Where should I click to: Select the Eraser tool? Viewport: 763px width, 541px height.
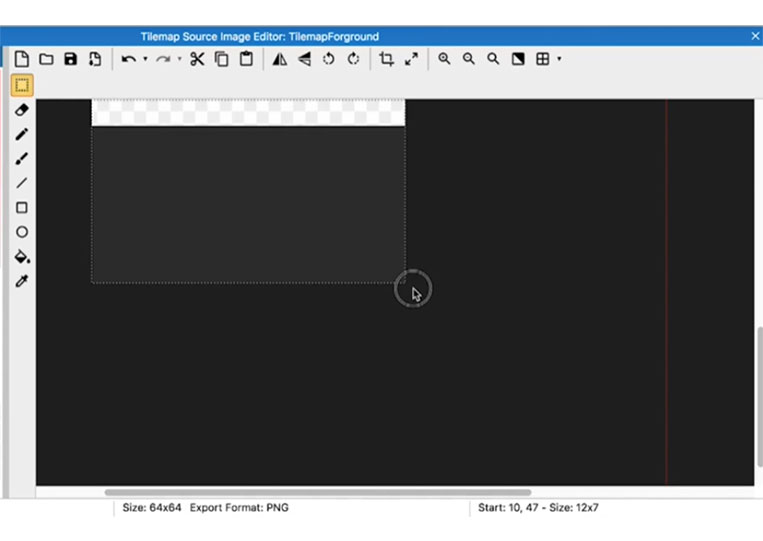pos(22,110)
